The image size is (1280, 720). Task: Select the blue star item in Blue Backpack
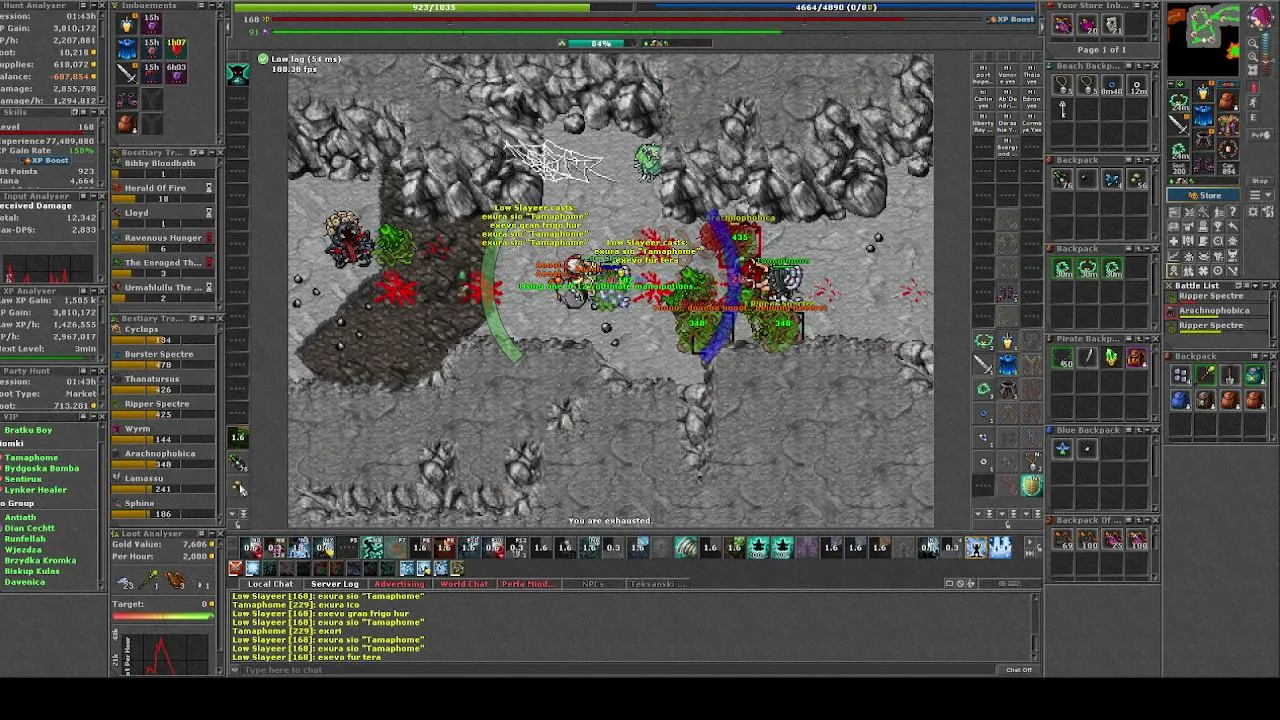1062,449
